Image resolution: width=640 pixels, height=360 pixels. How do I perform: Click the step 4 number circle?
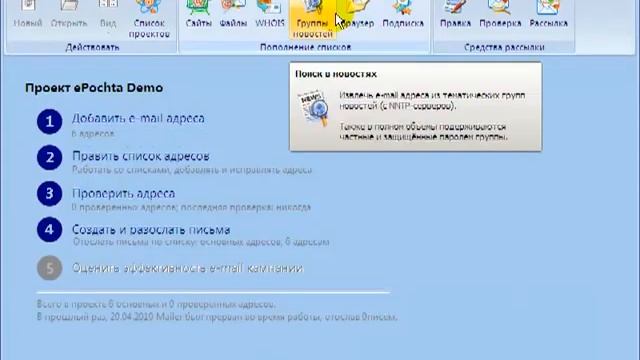click(x=49, y=229)
